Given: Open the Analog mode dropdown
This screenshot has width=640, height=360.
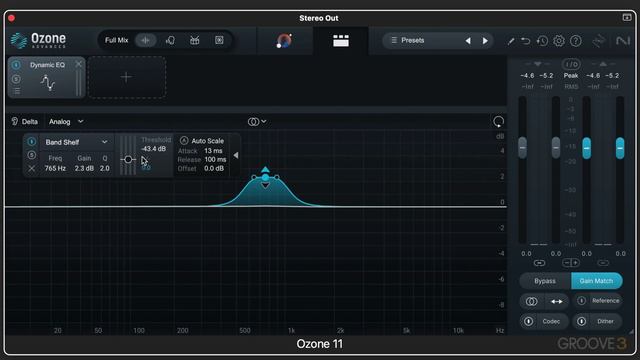Looking at the screenshot, I should (x=66, y=122).
